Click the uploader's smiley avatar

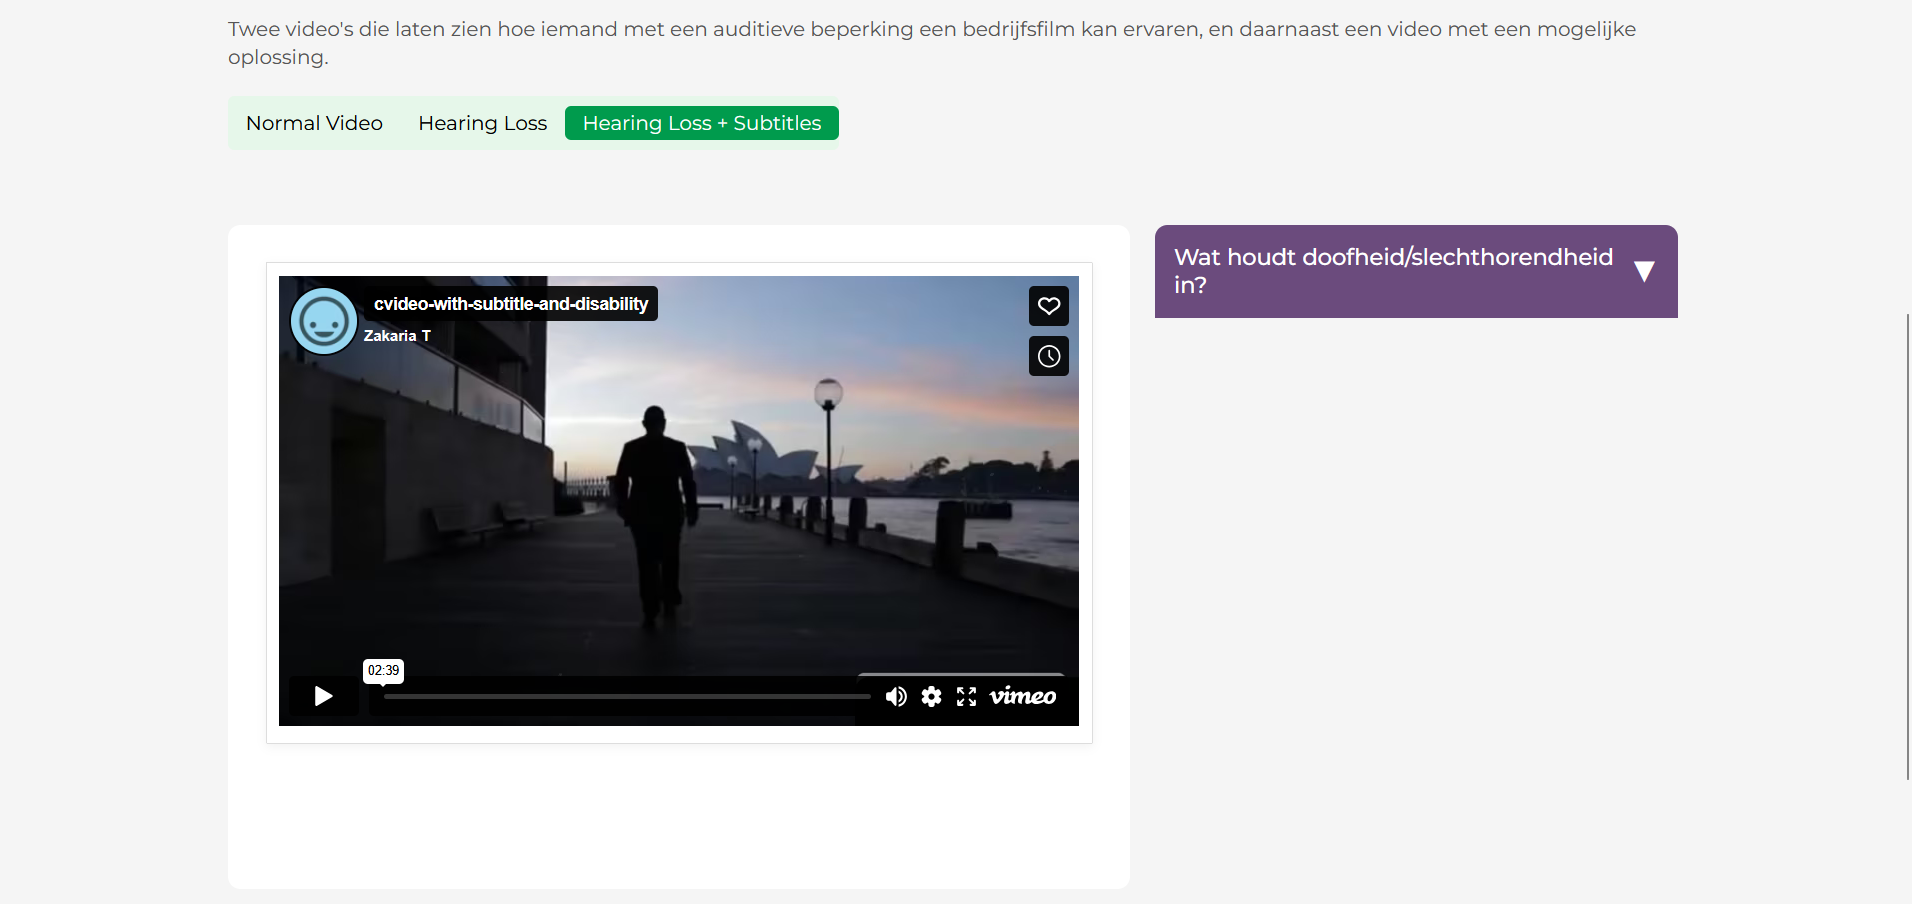tap(323, 322)
